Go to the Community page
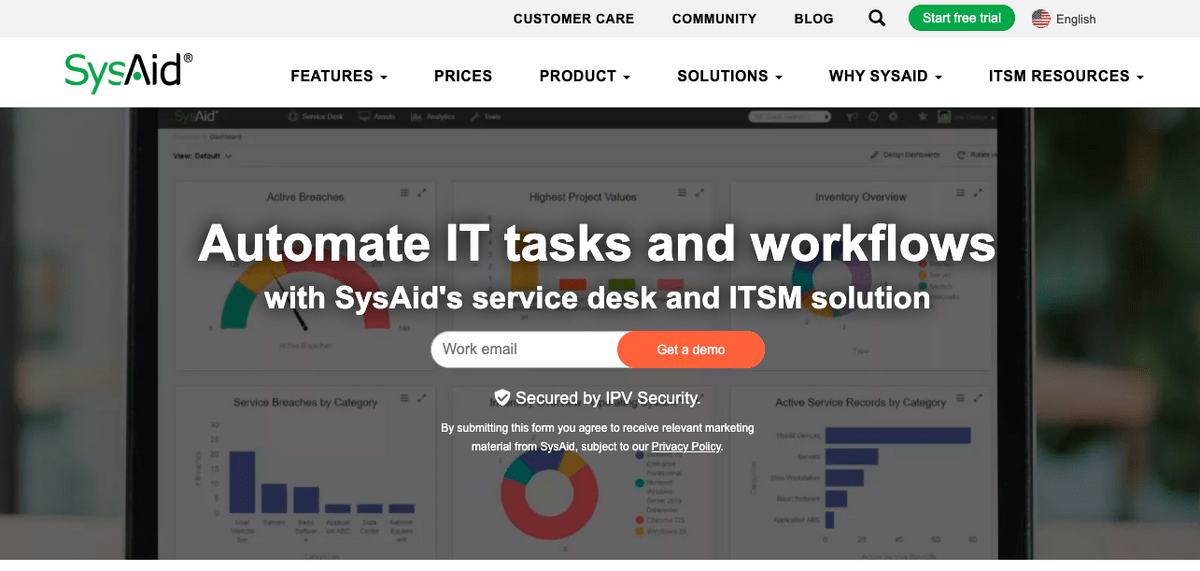This screenshot has height=571, width=1200. coord(714,19)
